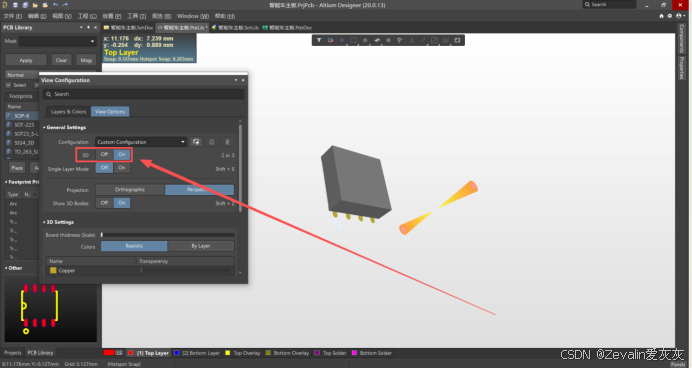Open the .PcbDoc document tab

click(x=287, y=27)
